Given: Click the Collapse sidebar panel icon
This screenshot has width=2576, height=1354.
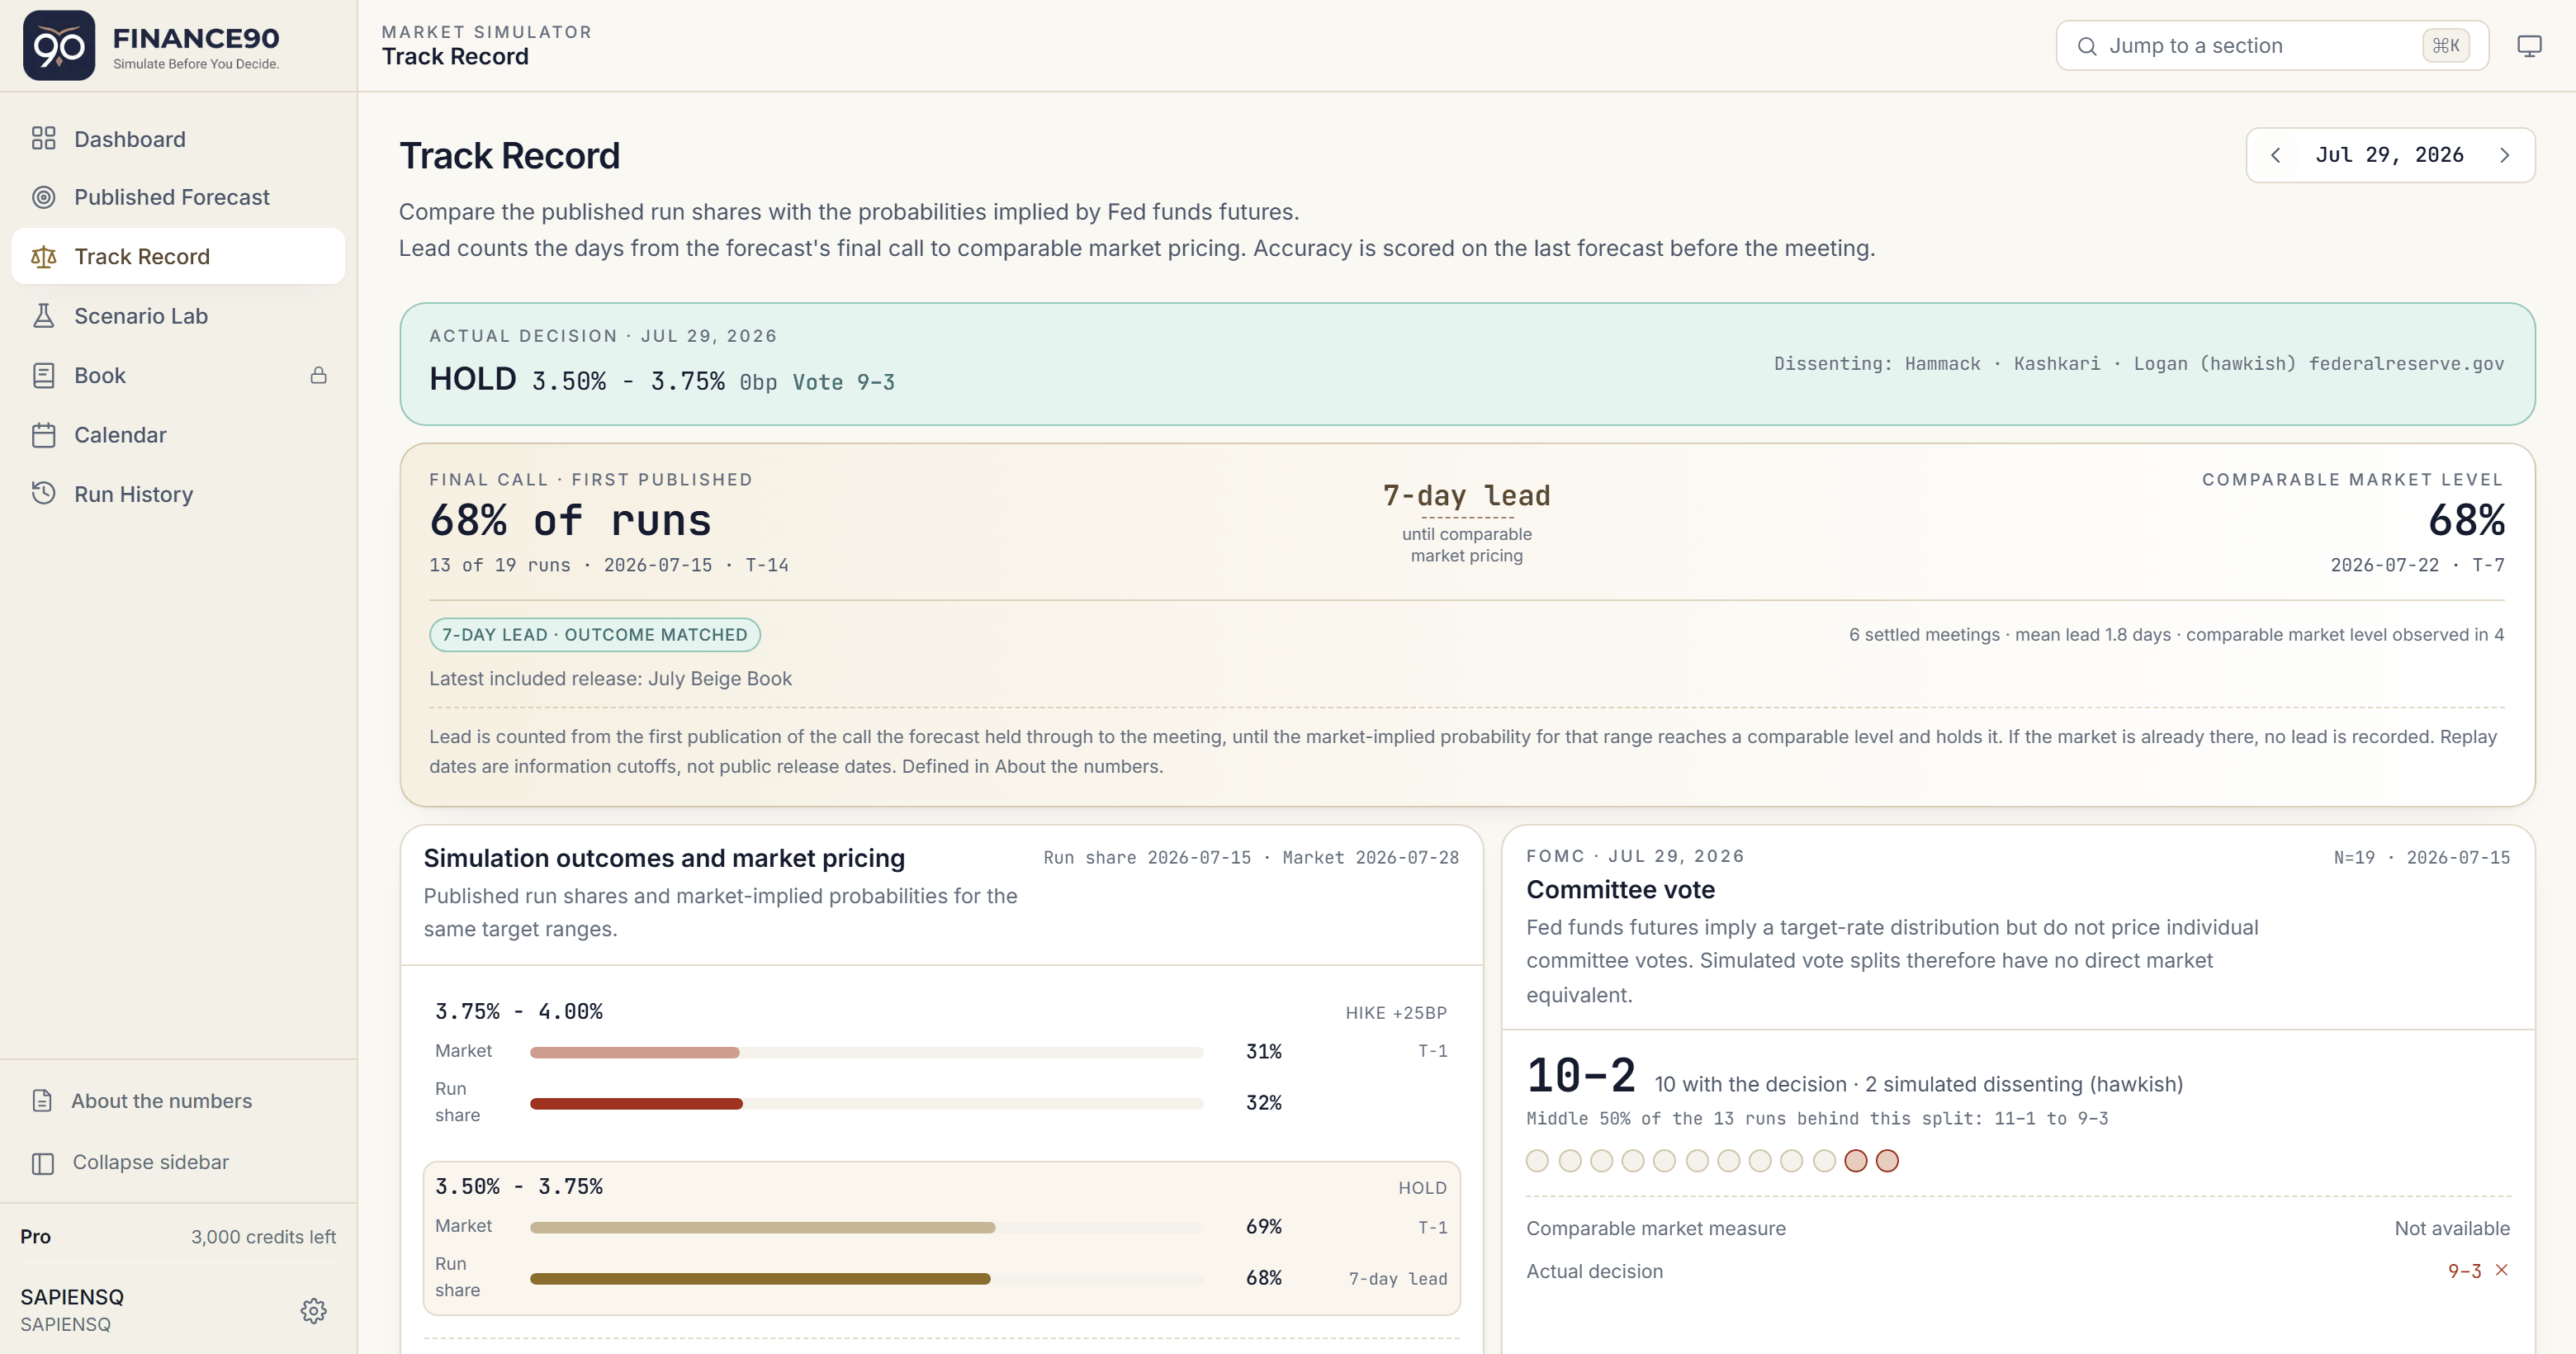Looking at the screenshot, I should pyautogui.click(x=42, y=1163).
